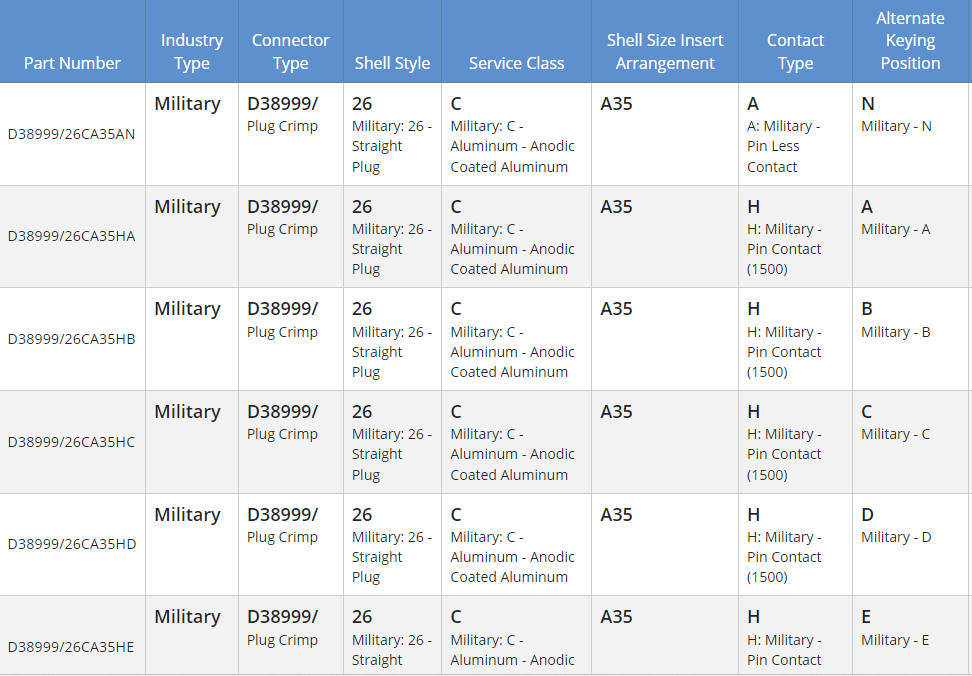The height and width of the screenshot is (676, 972).
Task: Click part number D38999/26CA35HE
Action: coord(71,647)
